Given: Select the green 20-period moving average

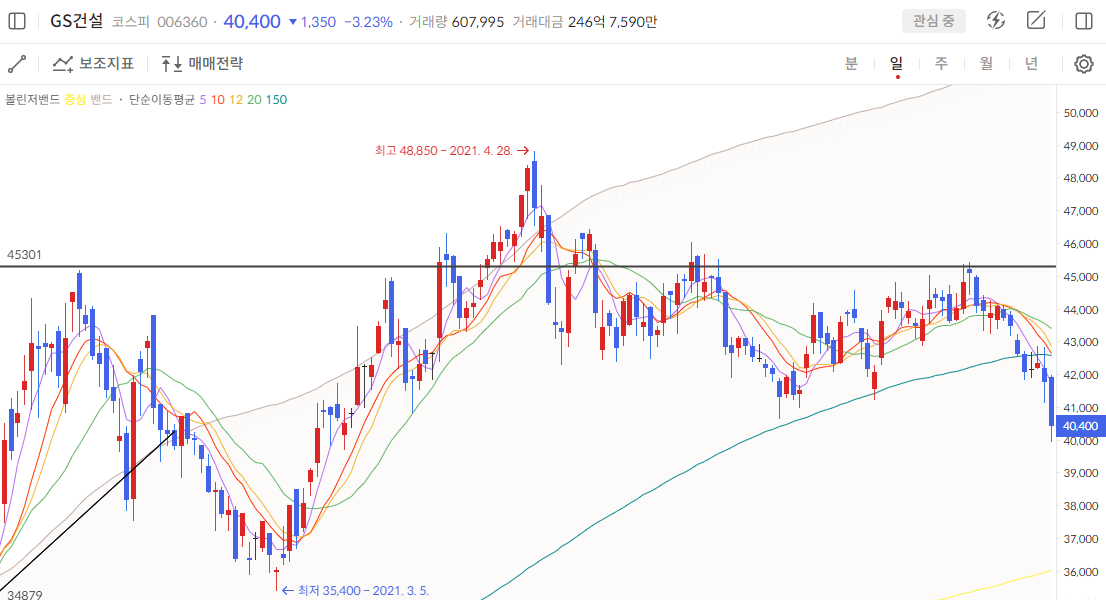Looking at the screenshot, I should 254,99.
